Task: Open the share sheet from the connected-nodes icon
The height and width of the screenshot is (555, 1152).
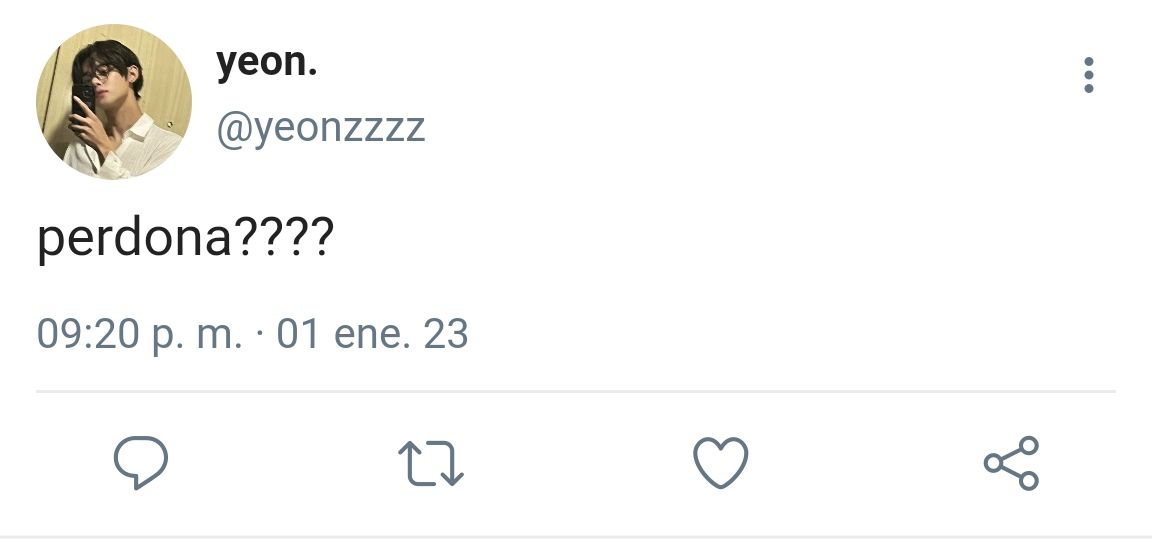Action: [1012, 463]
